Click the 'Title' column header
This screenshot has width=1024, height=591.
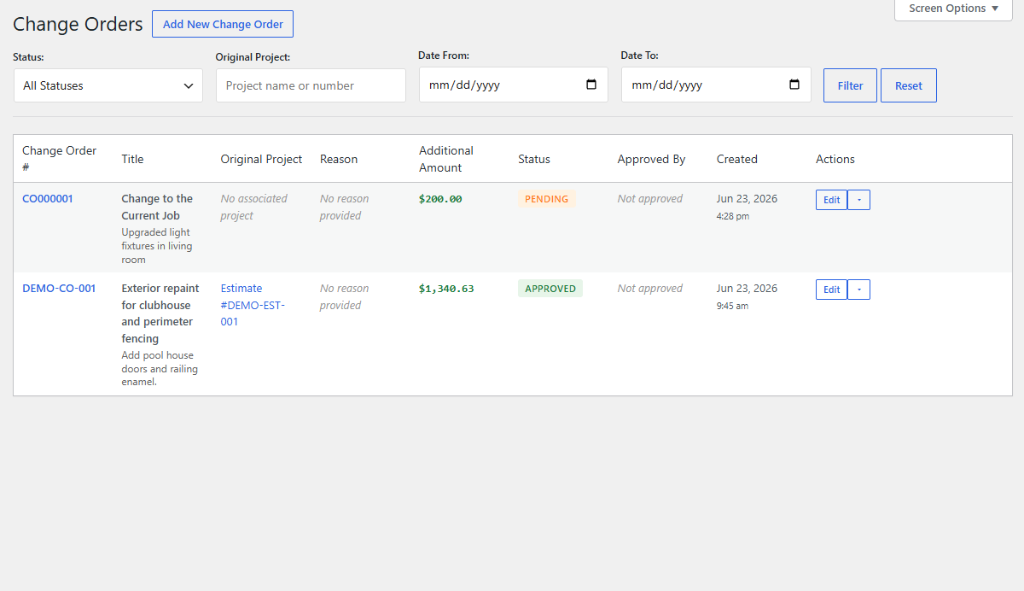tap(132, 159)
